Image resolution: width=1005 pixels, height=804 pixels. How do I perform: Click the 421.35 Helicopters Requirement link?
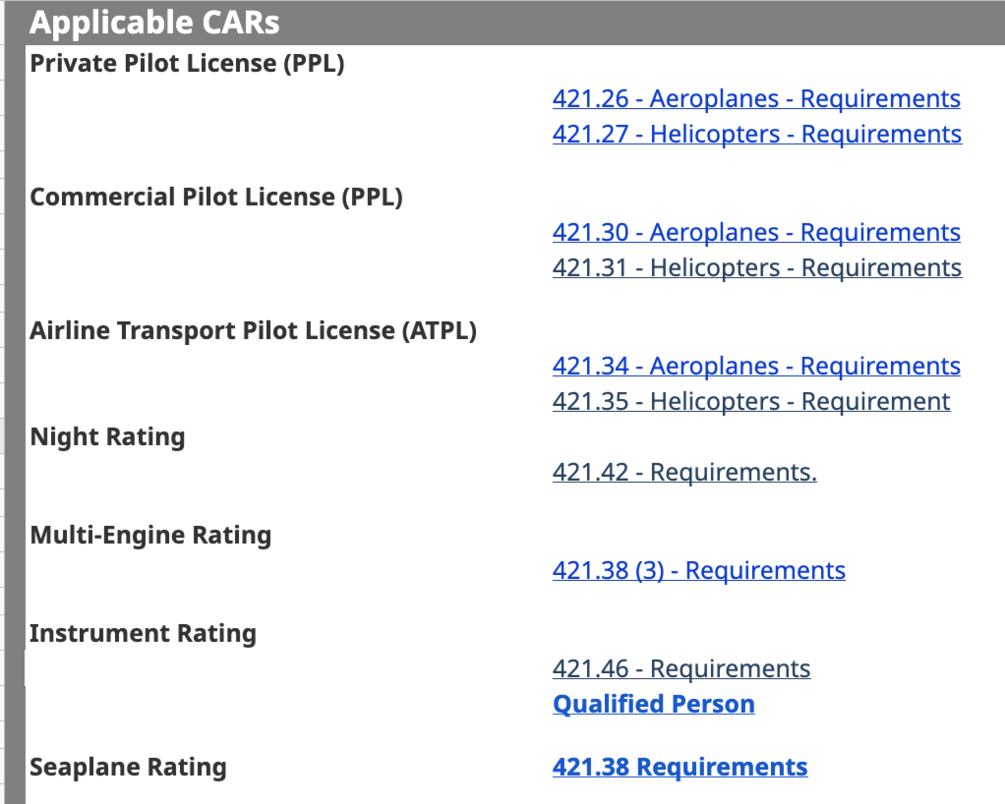(x=750, y=402)
